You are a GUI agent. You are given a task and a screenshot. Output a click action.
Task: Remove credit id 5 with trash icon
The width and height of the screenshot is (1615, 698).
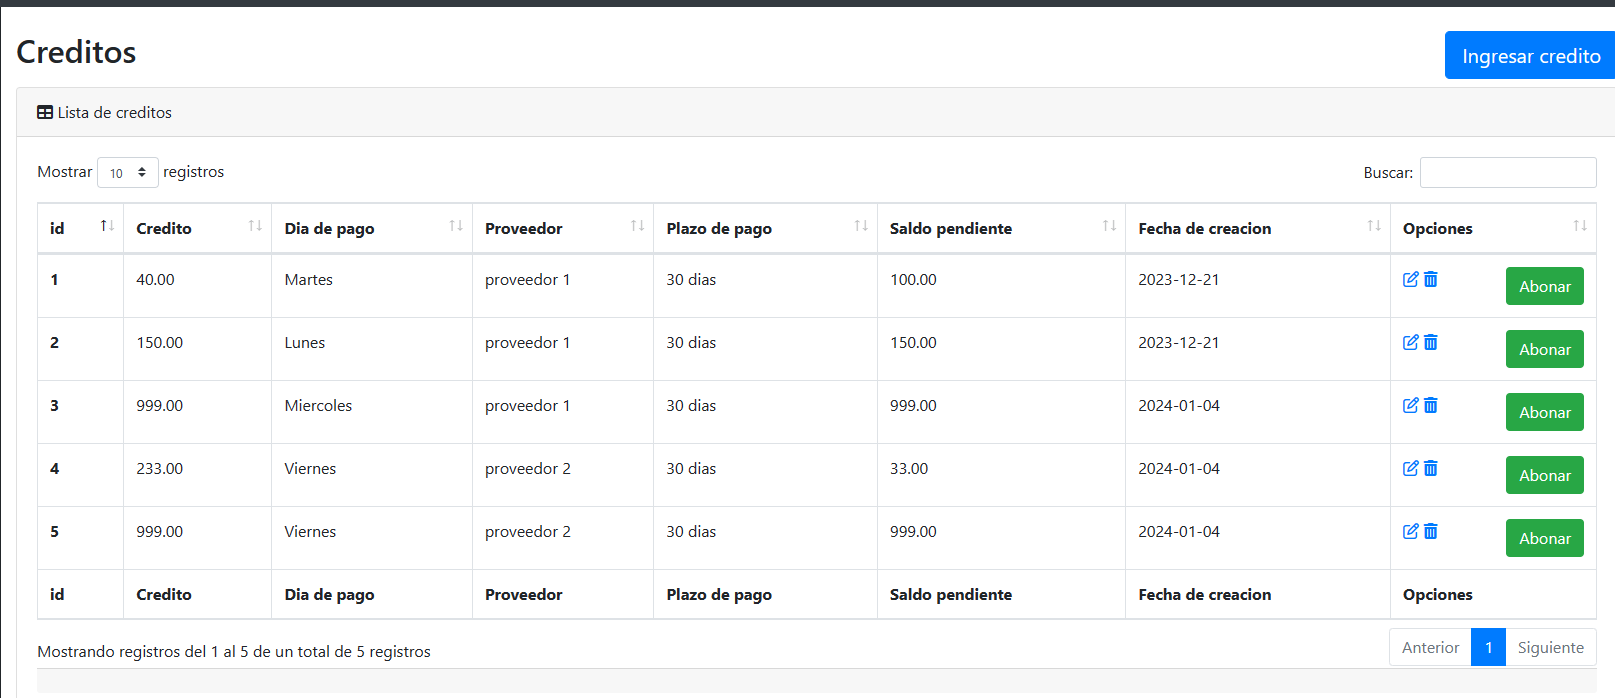(x=1431, y=531)
